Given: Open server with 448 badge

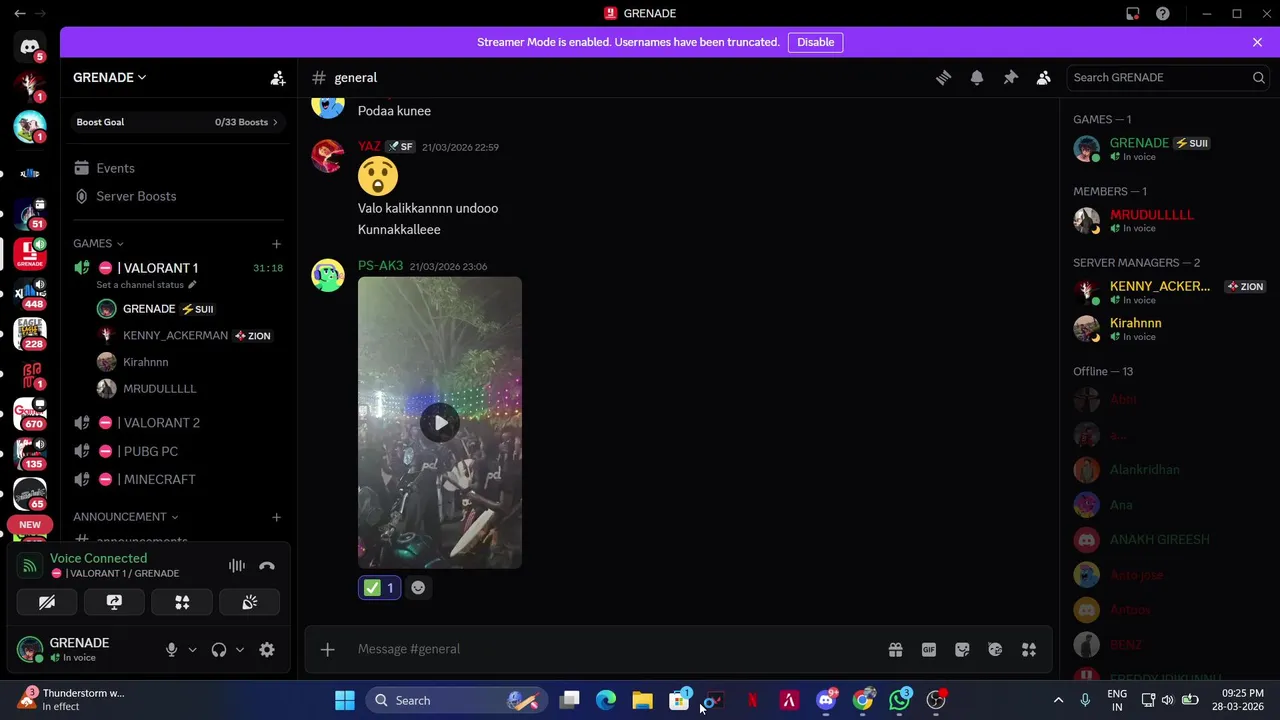Looking at the screenshot, I should pyautogui.click(x=30, y=293).
